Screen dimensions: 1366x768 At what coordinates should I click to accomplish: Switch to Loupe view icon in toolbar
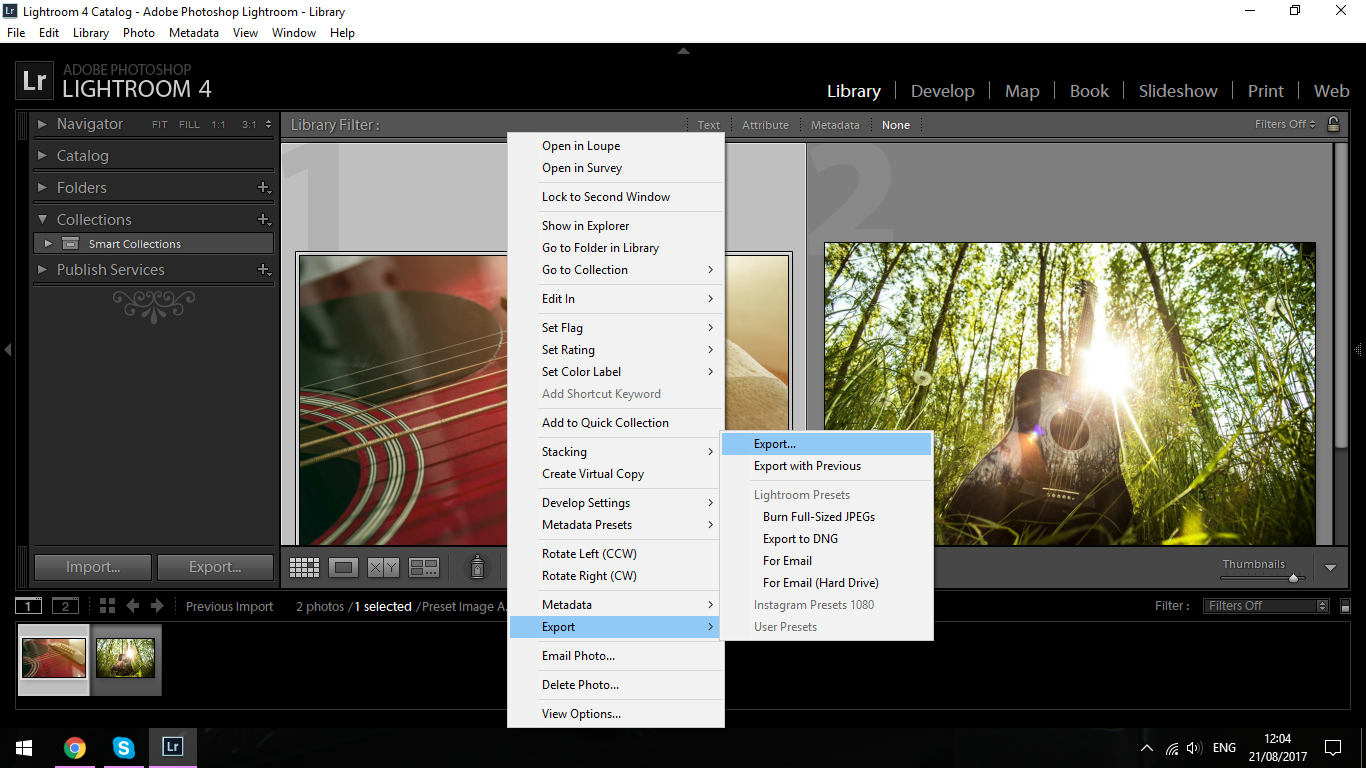click(x=343, y=567)
